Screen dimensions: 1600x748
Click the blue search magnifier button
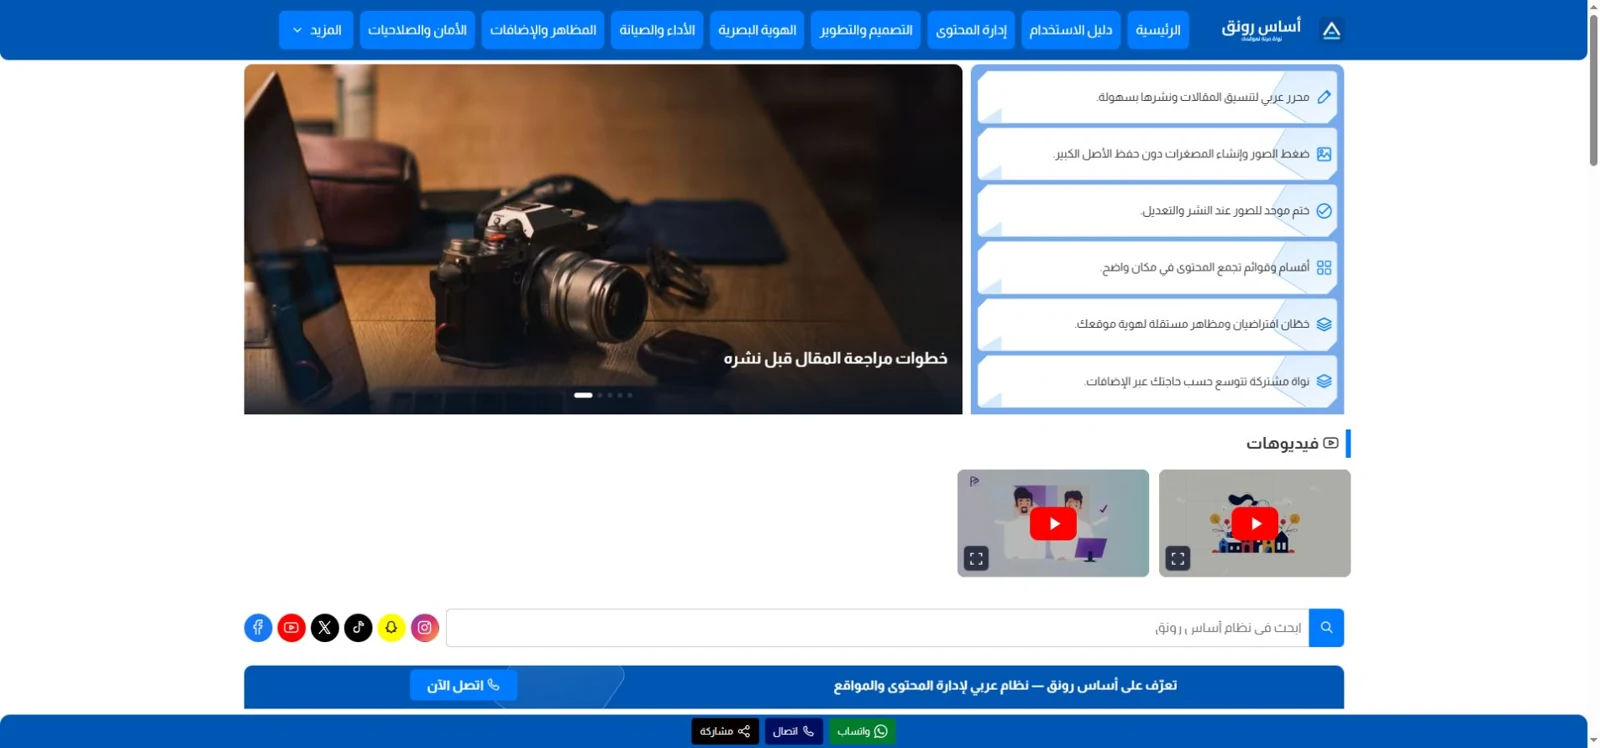click(x=1326, y=628)
